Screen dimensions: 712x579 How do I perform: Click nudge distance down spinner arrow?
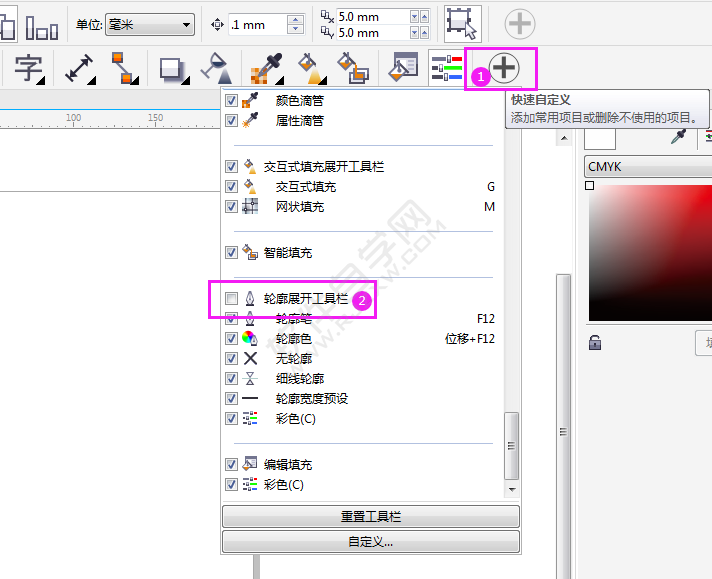(x=295, y=29)
